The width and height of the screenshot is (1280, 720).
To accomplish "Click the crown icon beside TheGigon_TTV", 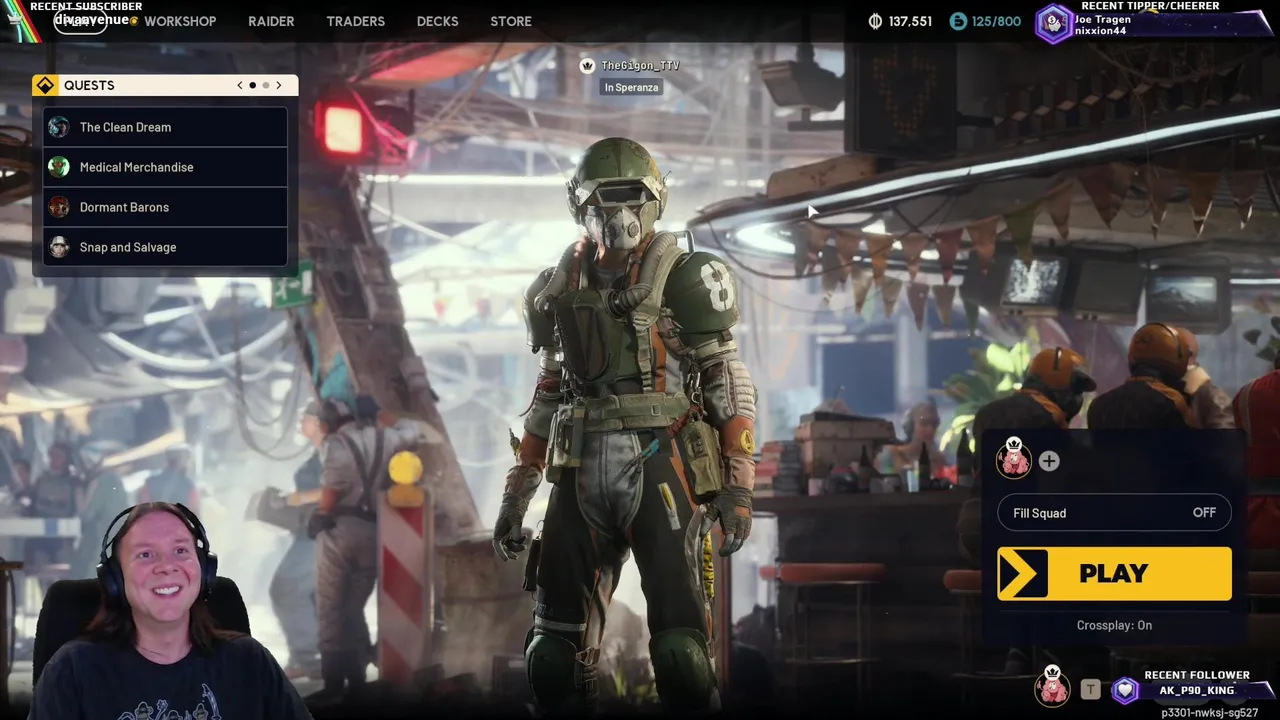I will (x=587, y=65).
